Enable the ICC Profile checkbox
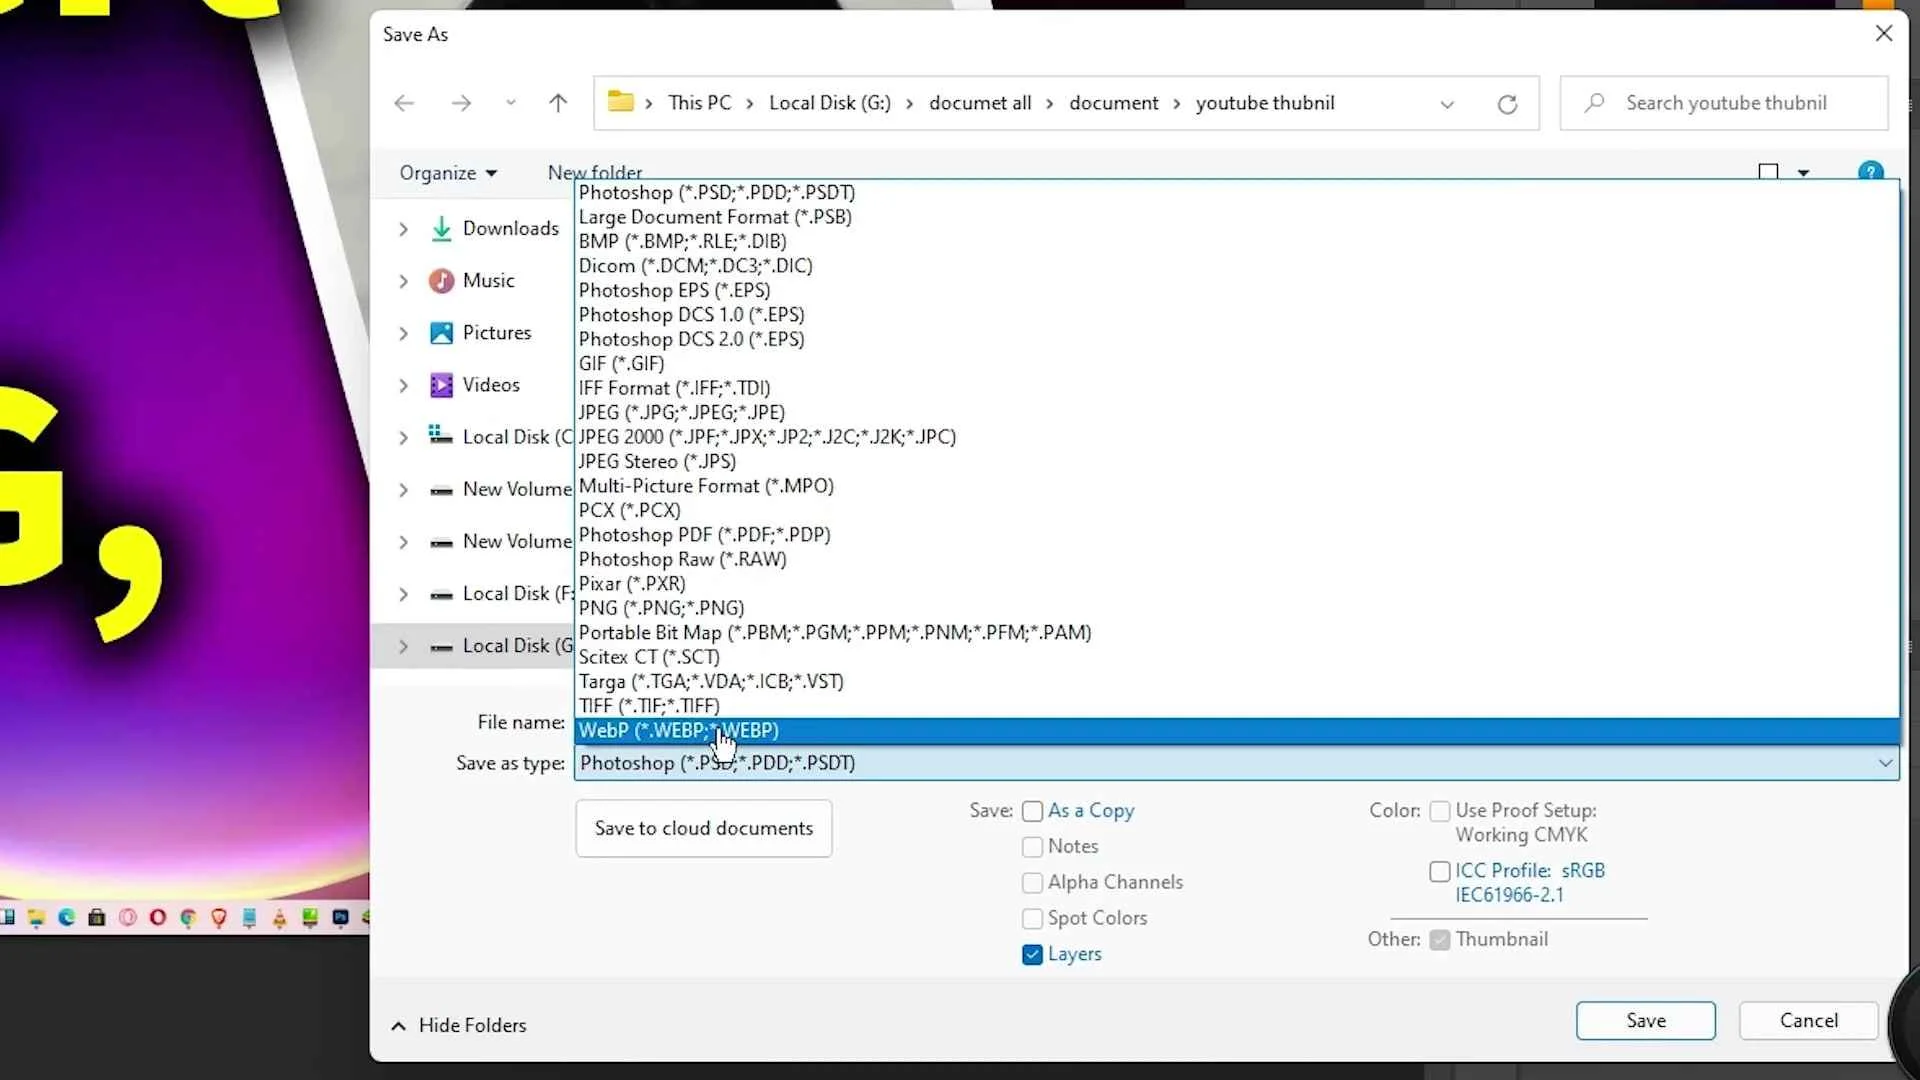The image size is (1920, 1080). tap(1440, 872)
